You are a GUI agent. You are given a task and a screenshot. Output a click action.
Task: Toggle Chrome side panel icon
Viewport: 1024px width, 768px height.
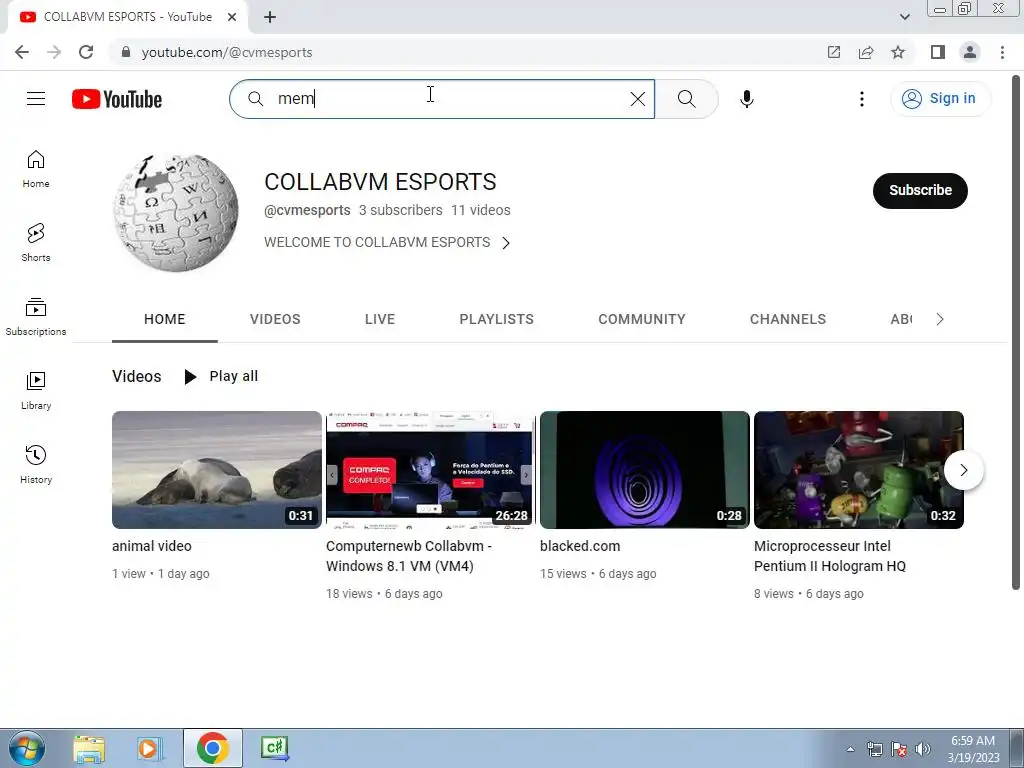pyautogui.click(x=938, y=52)
